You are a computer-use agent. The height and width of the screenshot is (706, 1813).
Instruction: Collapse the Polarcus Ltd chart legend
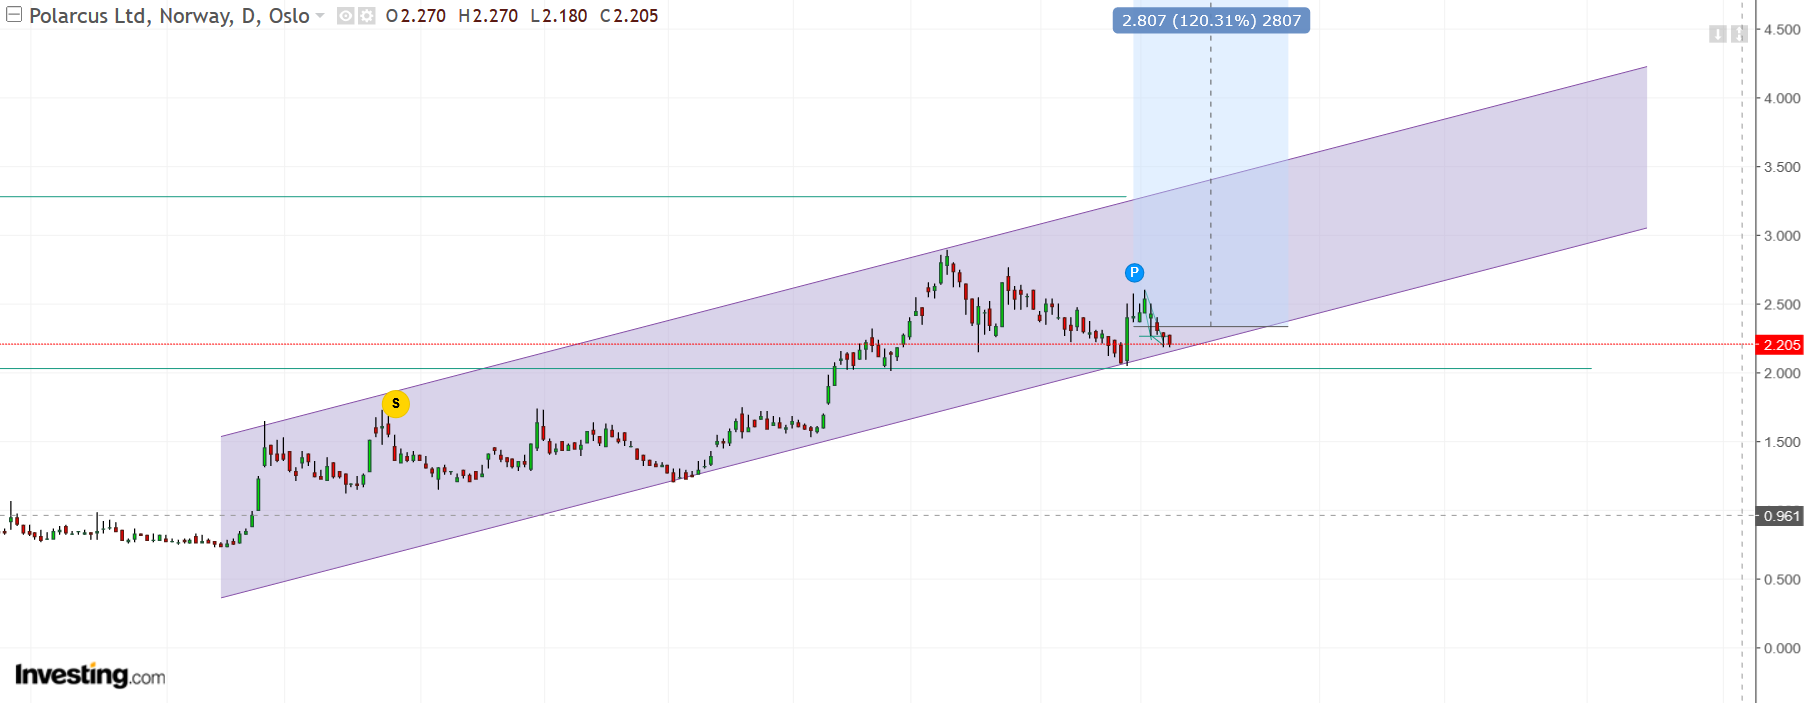point(14,15)
